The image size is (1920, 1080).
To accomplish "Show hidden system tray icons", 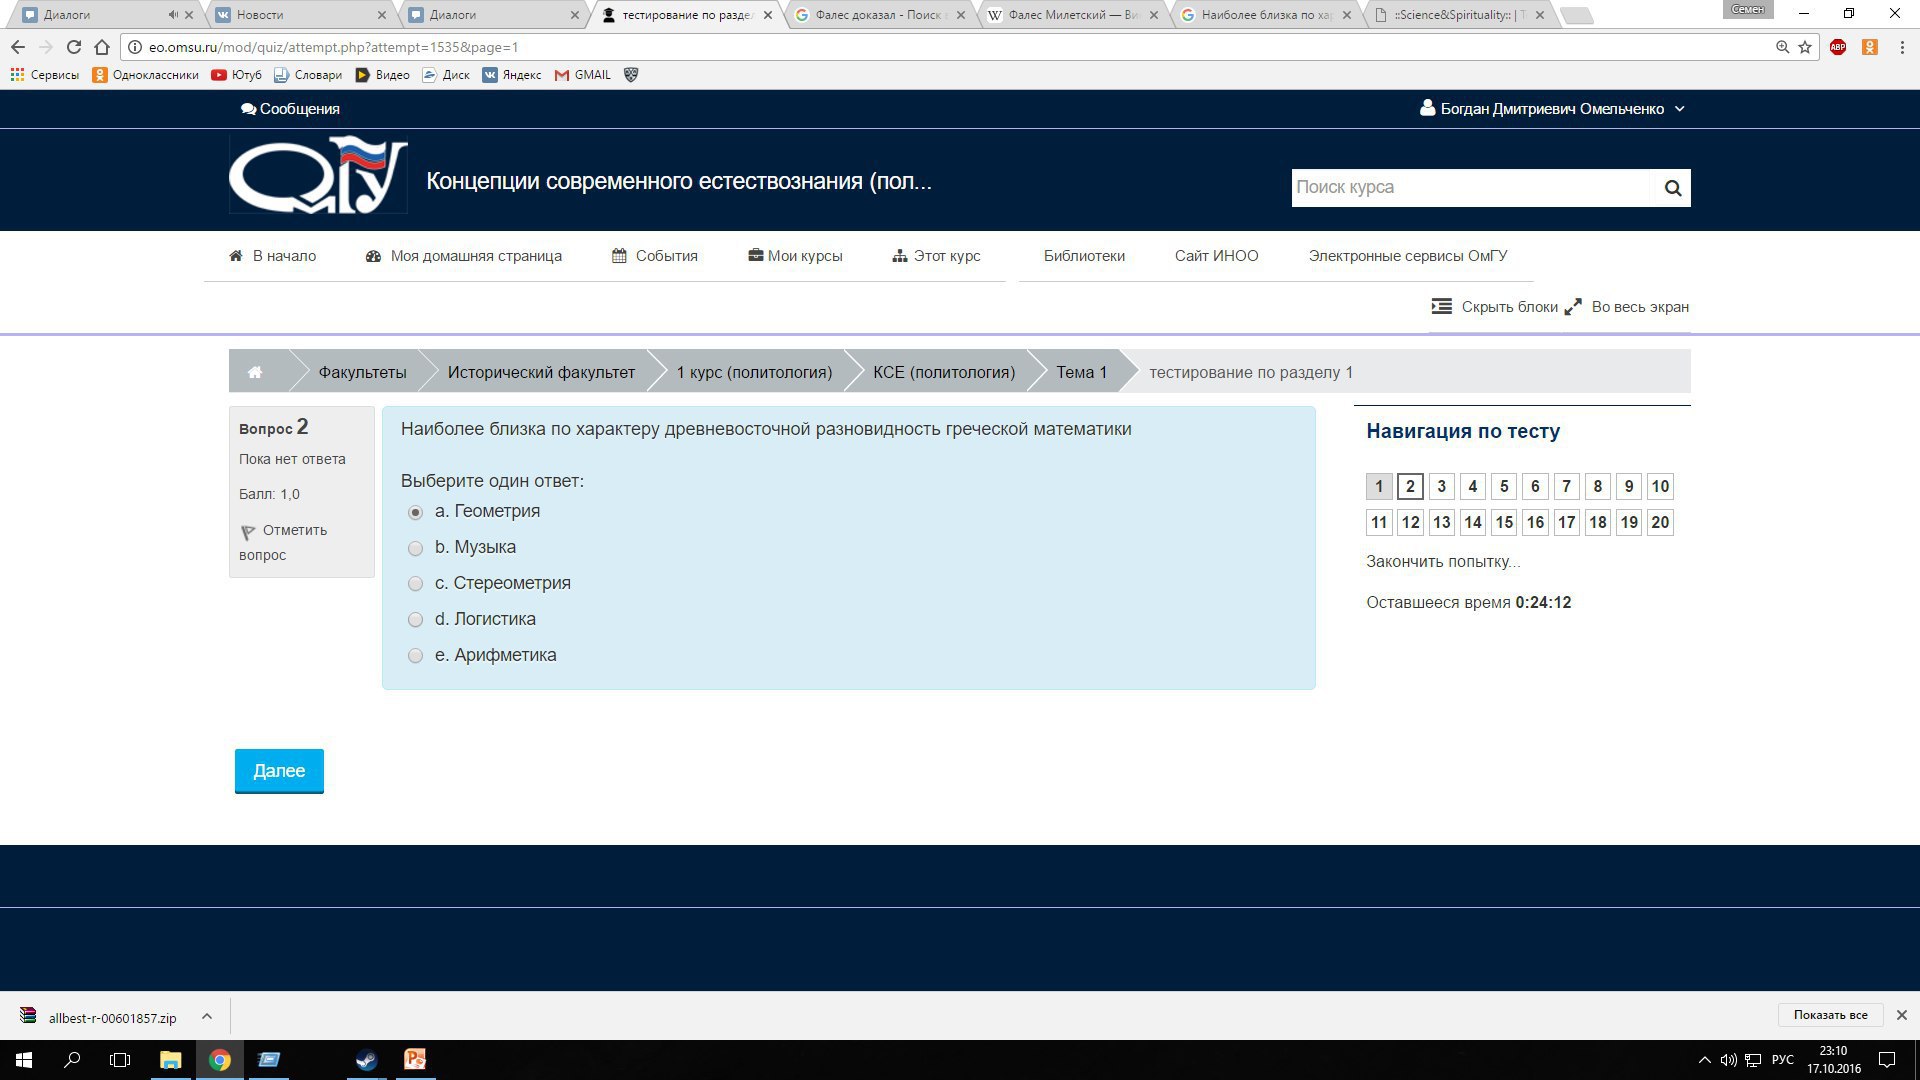I will (1704, 1060).
